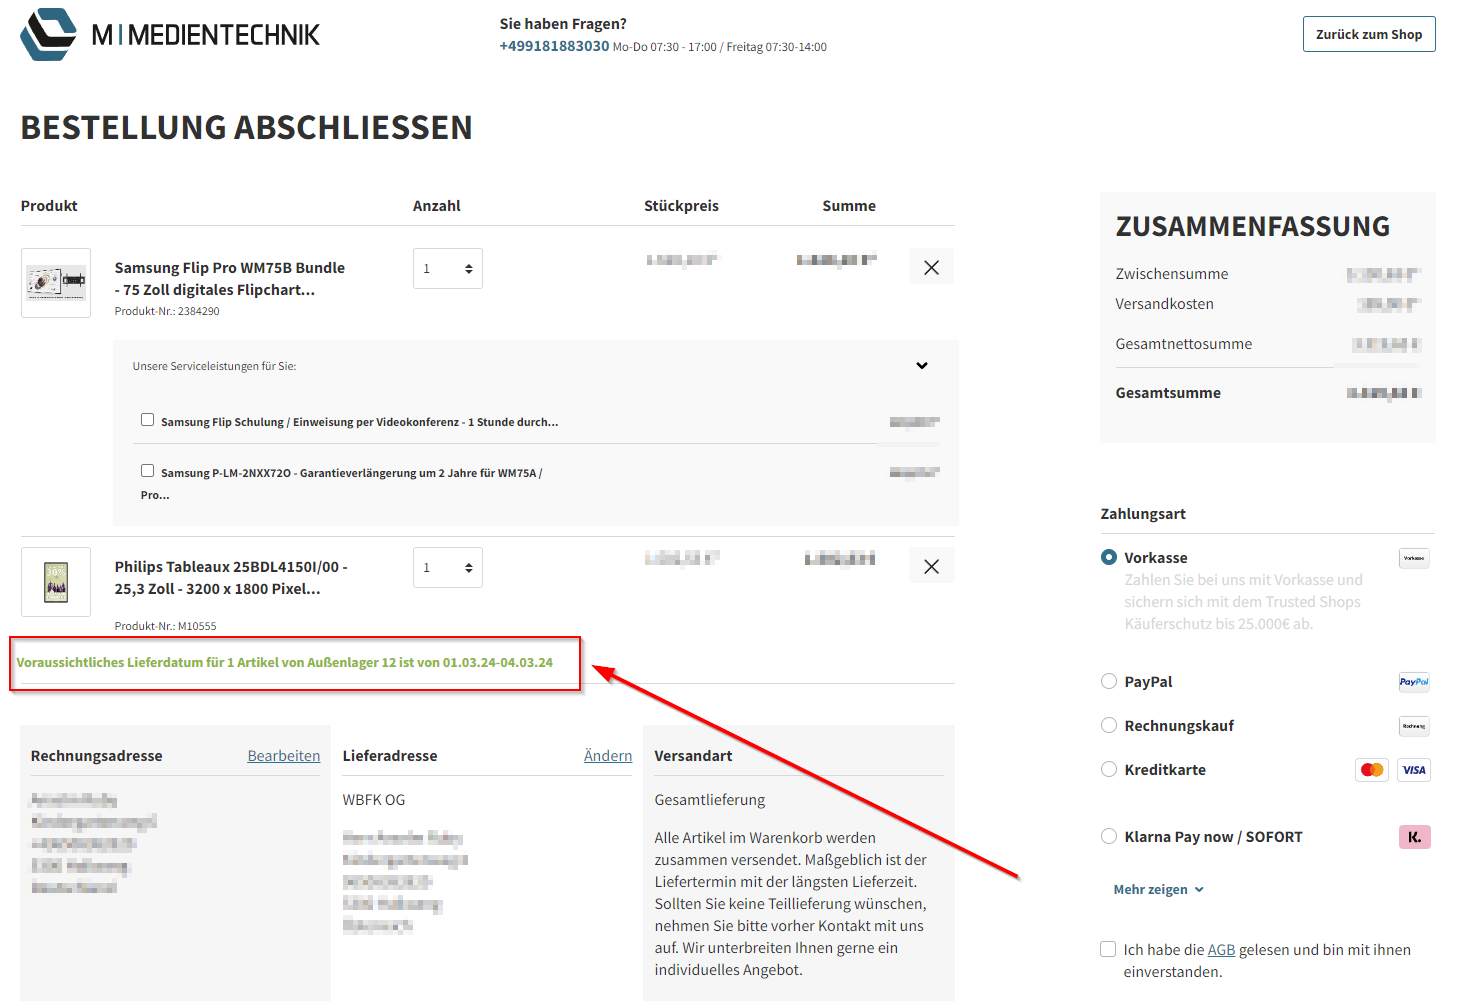Click the Rechnungskauf payment icon
Image resolution: width=1459 pixels, height=1002 pixels.
point(1414,726)
